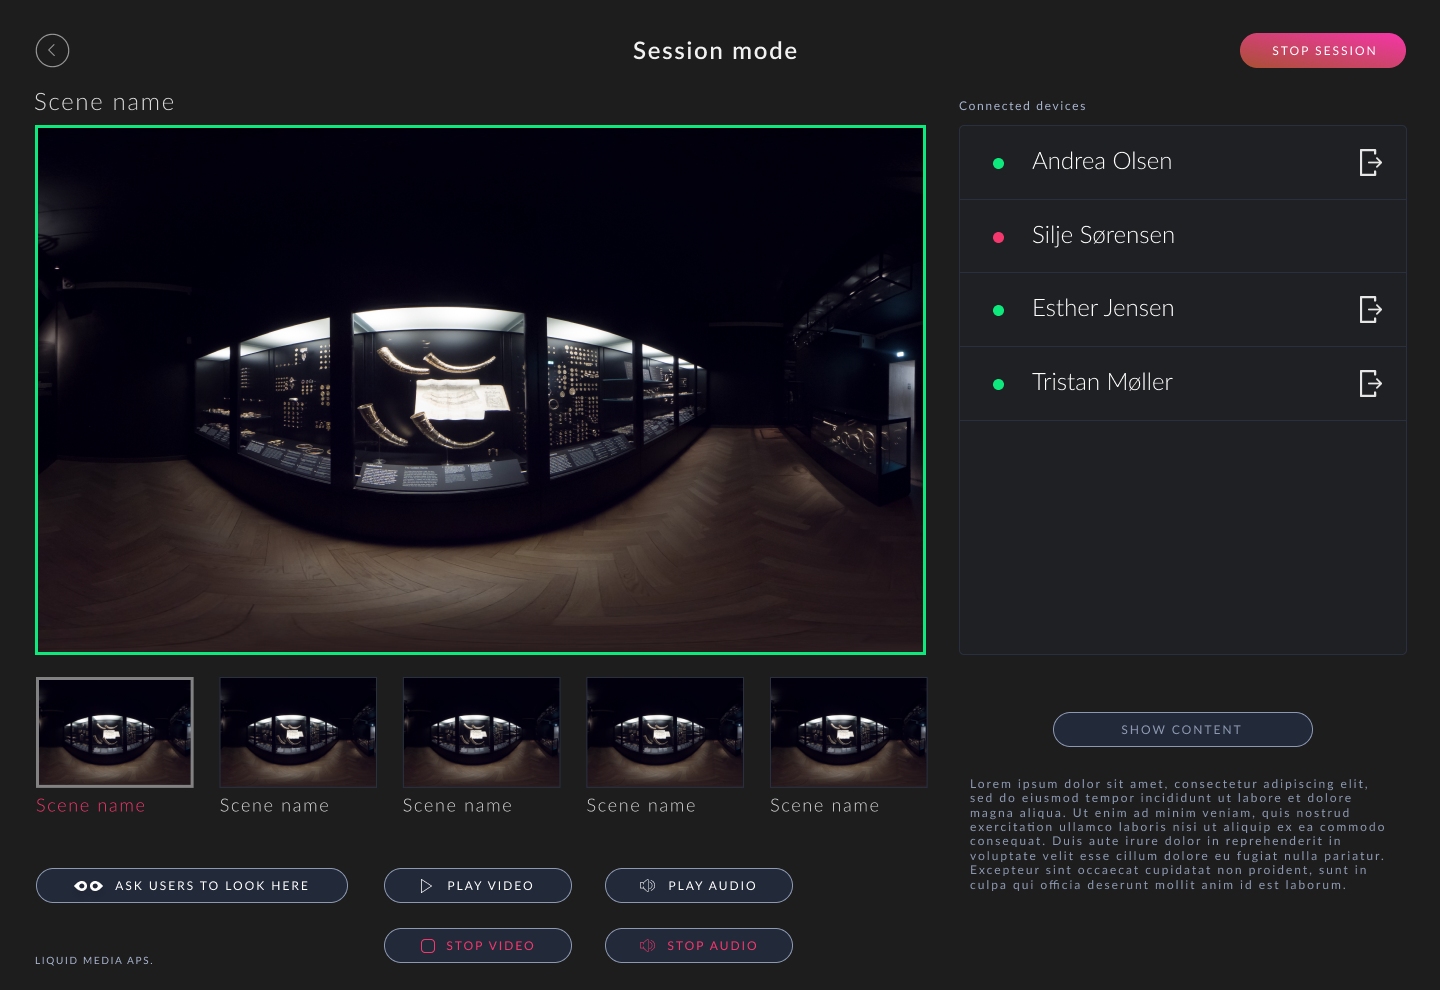Click Ask Users To Look Here

[x=192, y=886]
